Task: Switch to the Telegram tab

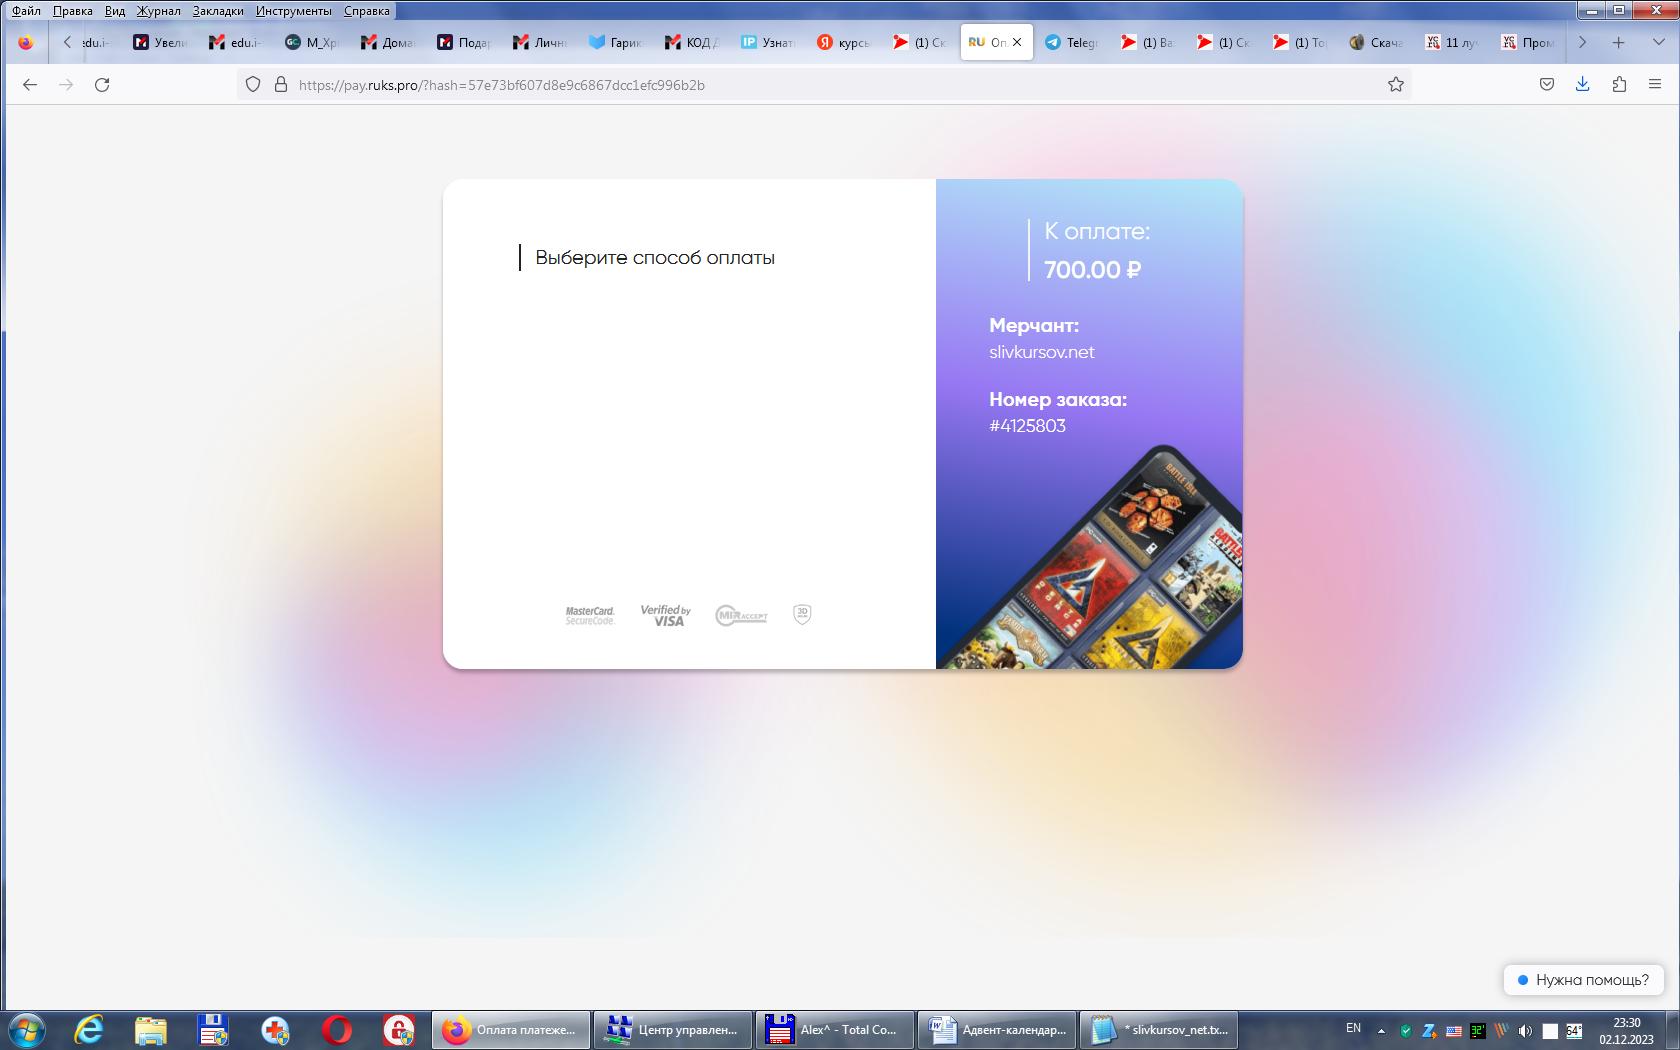Action: click(x=1071, y=42)
